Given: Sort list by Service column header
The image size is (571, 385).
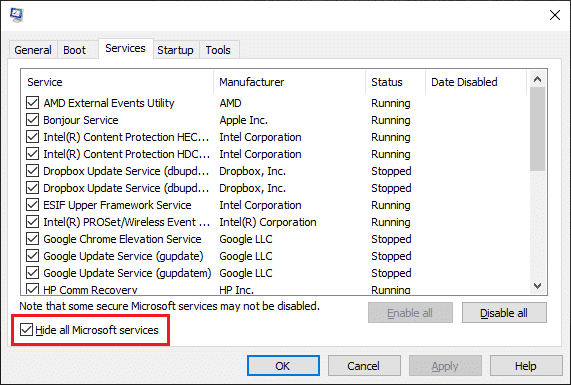Looking at the screenshot, I should pos(117,82).
